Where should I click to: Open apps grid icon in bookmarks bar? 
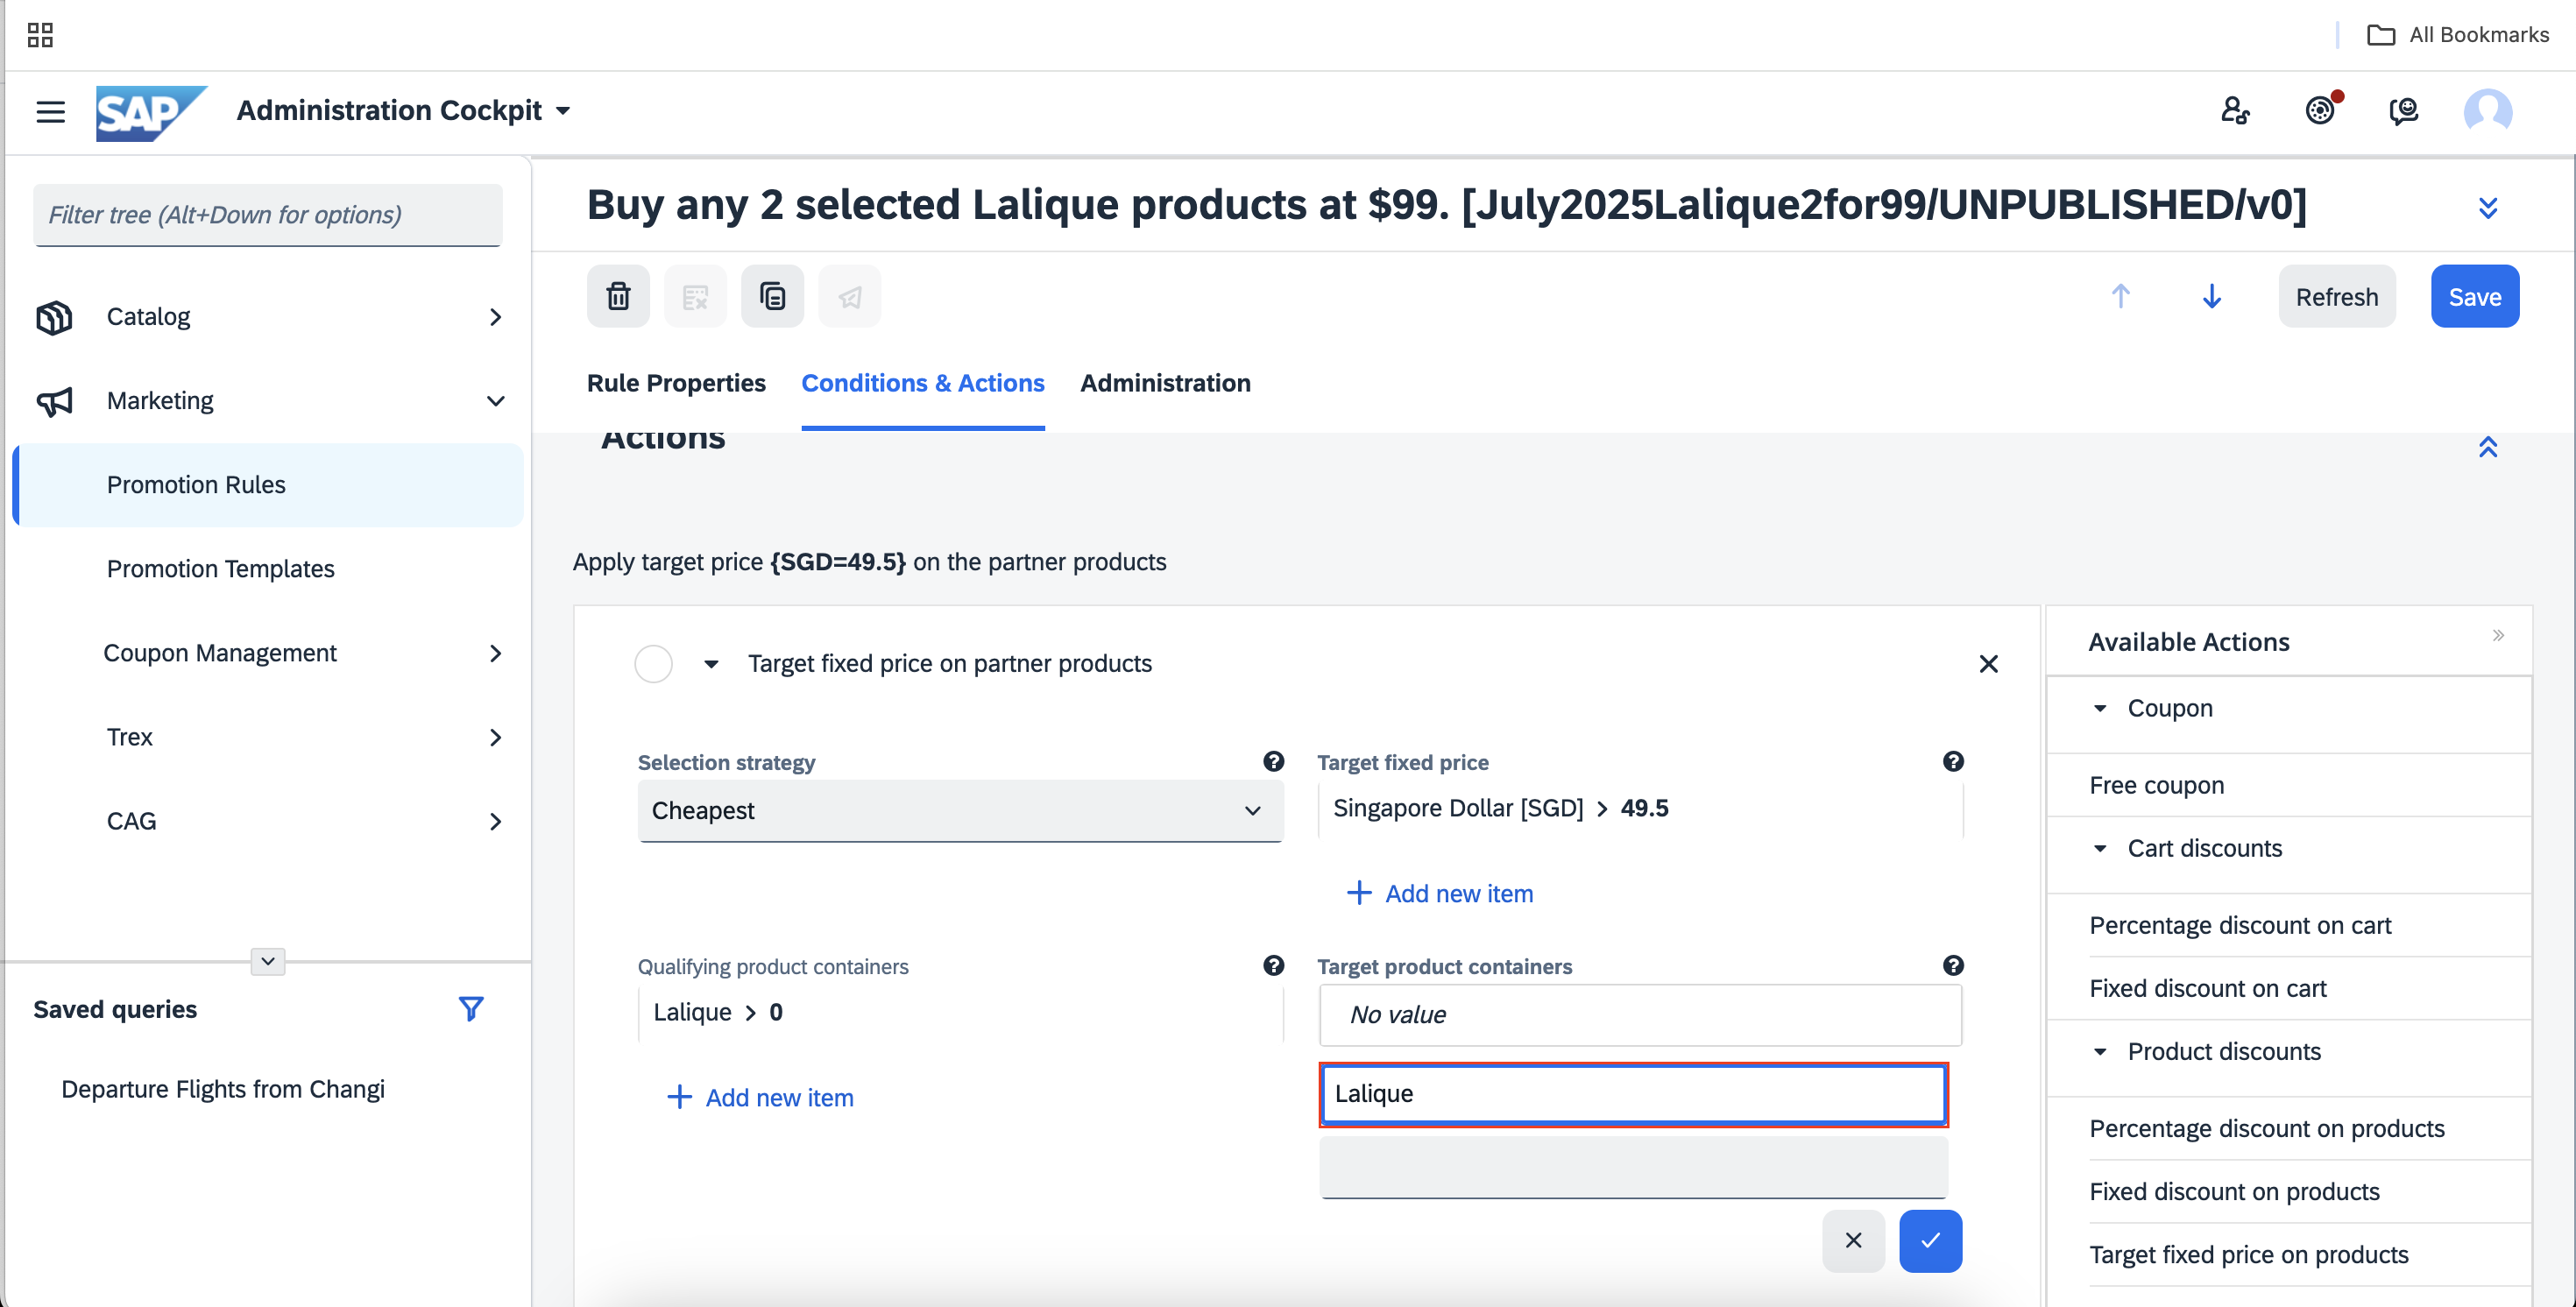(40, 35)
